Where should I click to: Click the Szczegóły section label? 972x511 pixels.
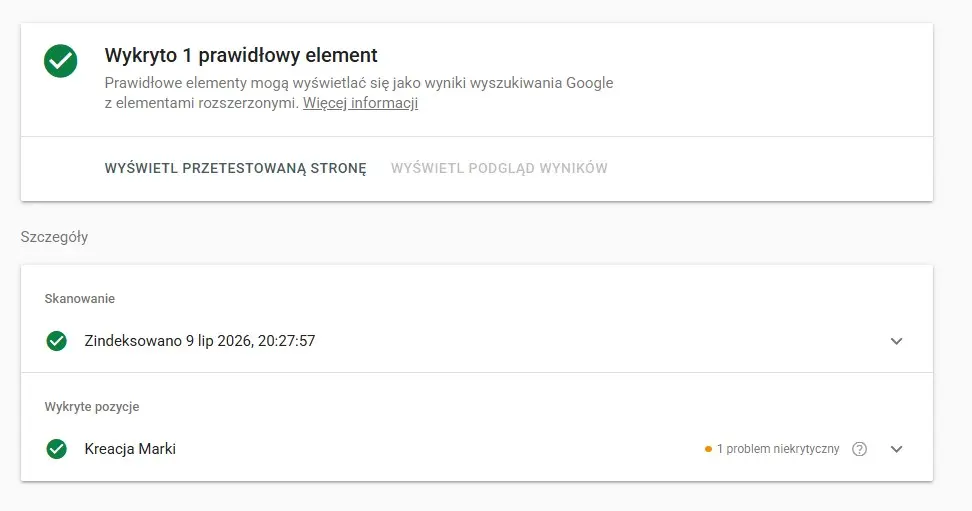54,237
